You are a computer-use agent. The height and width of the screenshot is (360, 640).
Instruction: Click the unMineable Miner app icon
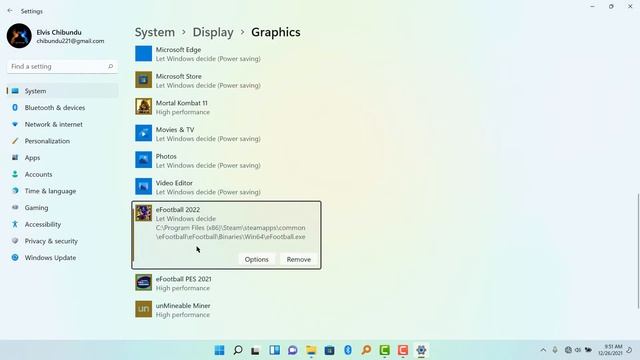click(144, 309)
